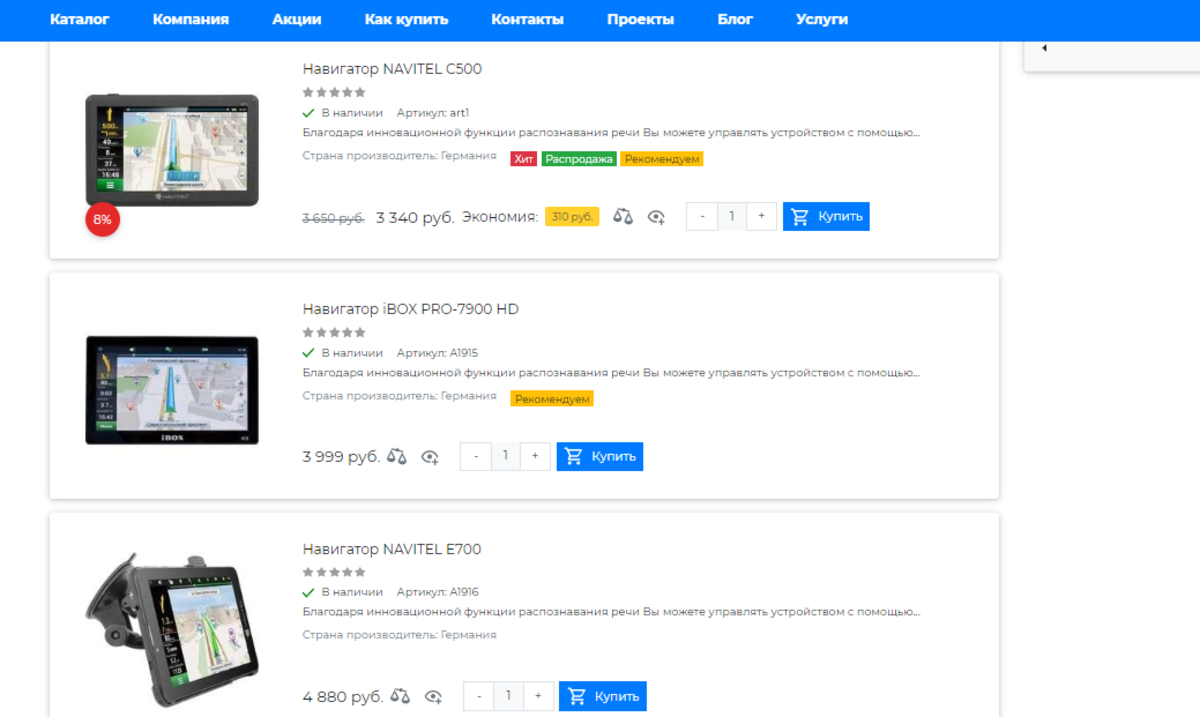Click the 8% discount badge
1200x717 pixels.
[102, 219]
